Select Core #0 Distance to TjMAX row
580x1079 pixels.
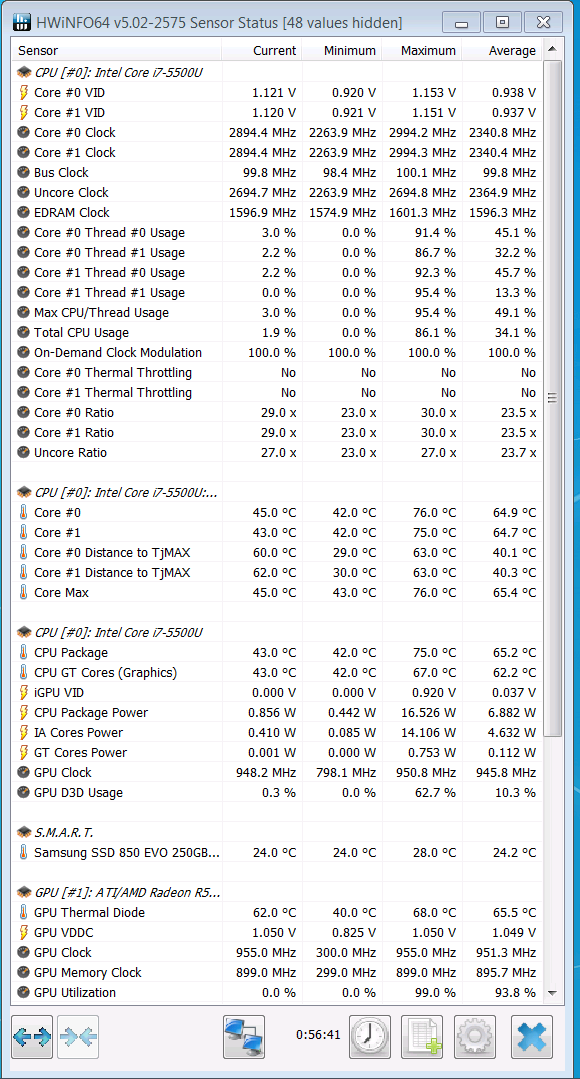pyautogui.click(x=277, y=553)
